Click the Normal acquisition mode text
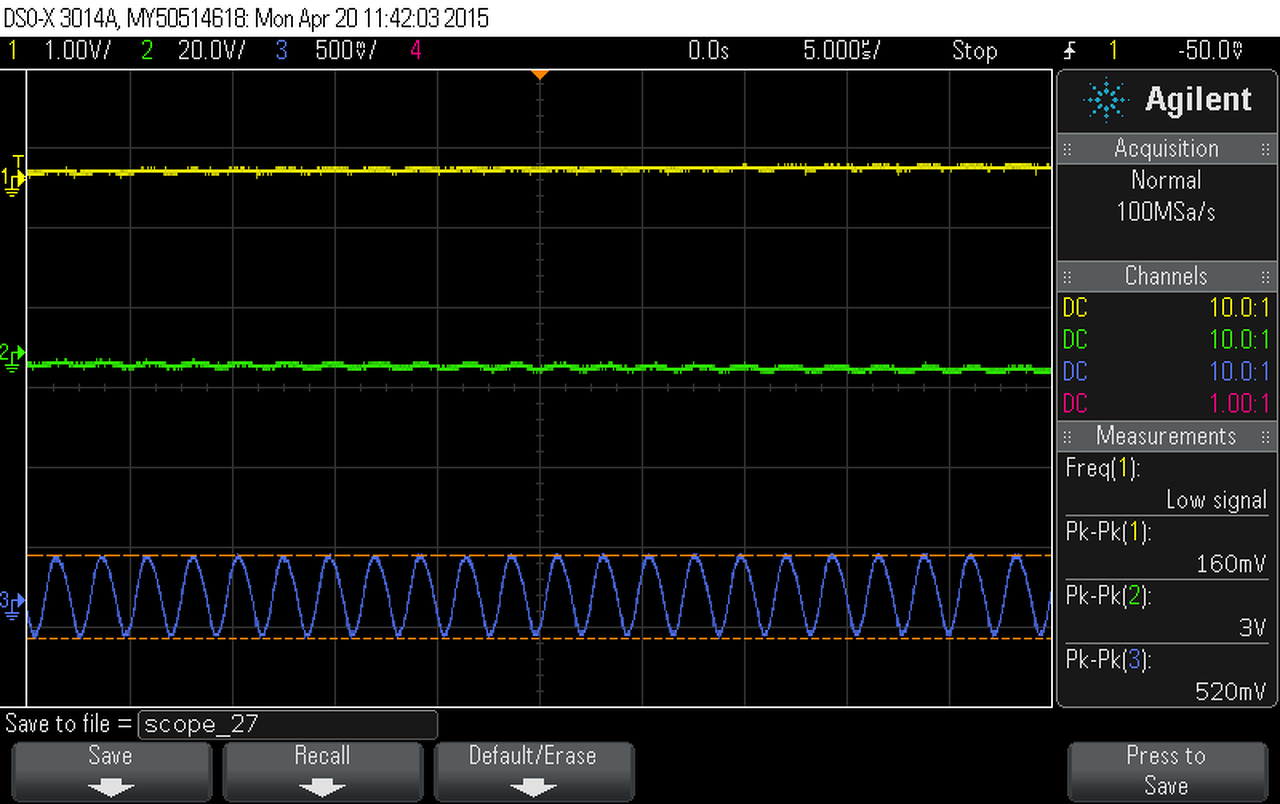Screen dimensions: 1280x804 (x=1166, y=180)
